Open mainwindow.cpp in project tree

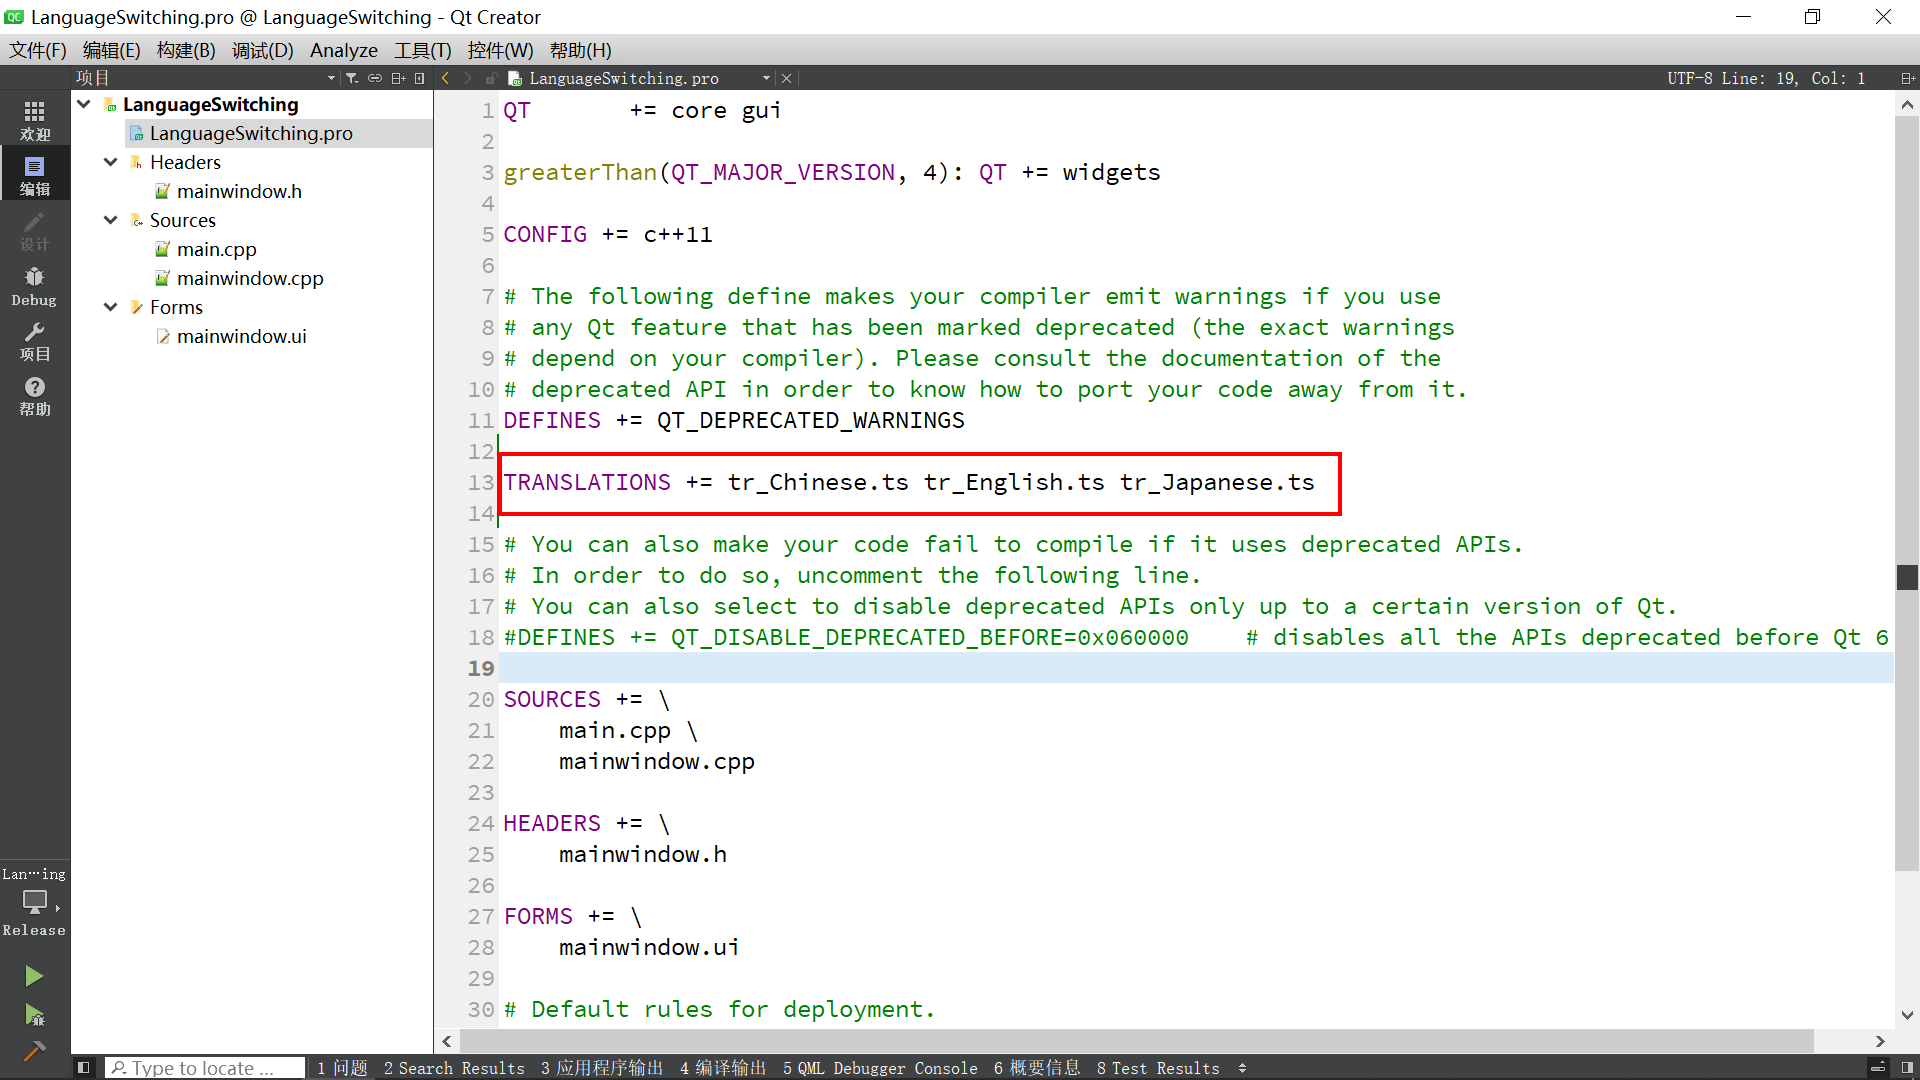pyautogui.click(x=250, y=278)
